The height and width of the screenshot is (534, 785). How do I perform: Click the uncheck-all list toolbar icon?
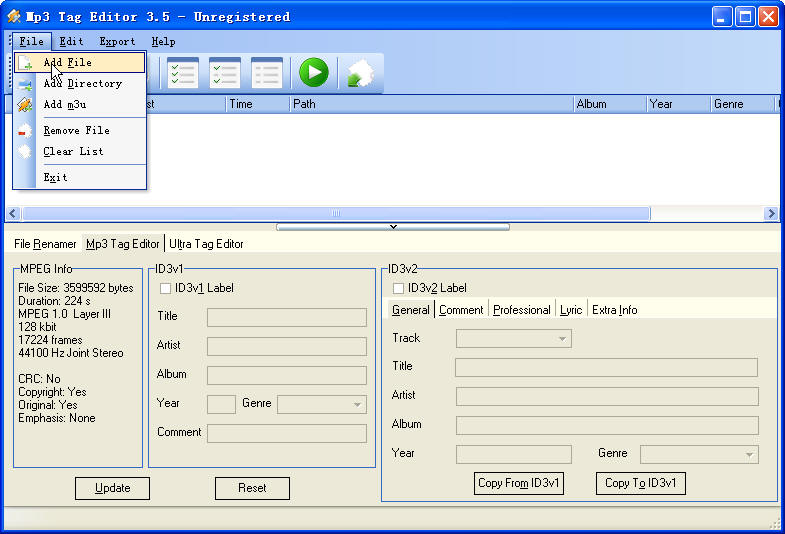(267, 73)
